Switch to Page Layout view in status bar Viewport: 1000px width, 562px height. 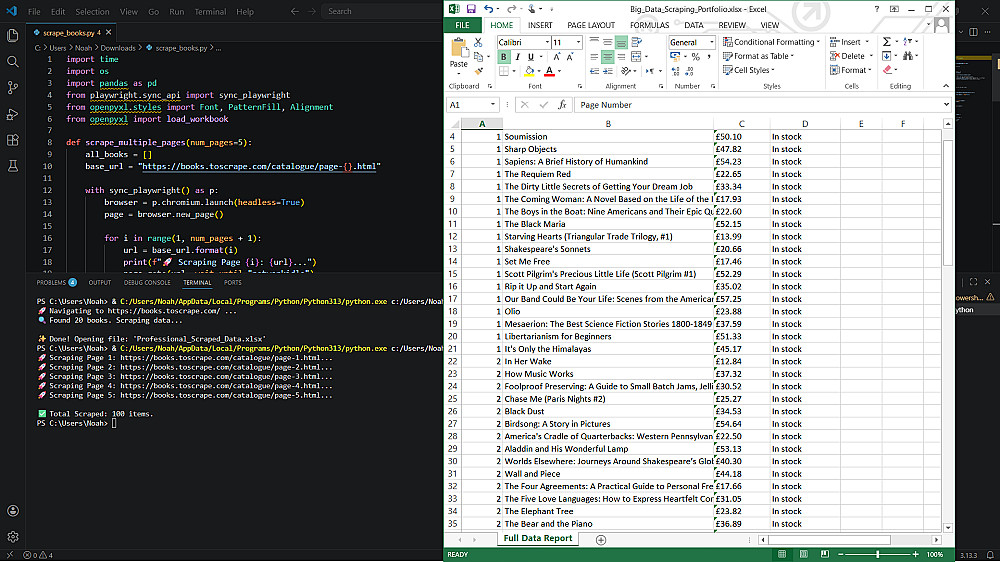tap(803, 554)
